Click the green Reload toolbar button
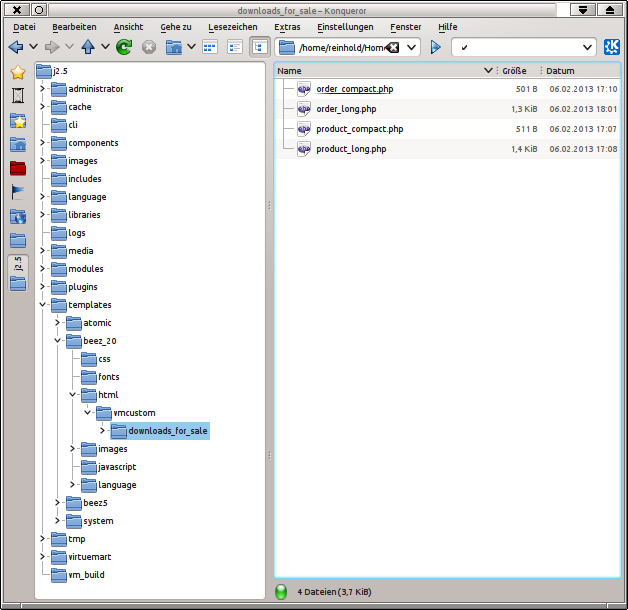 124,47
